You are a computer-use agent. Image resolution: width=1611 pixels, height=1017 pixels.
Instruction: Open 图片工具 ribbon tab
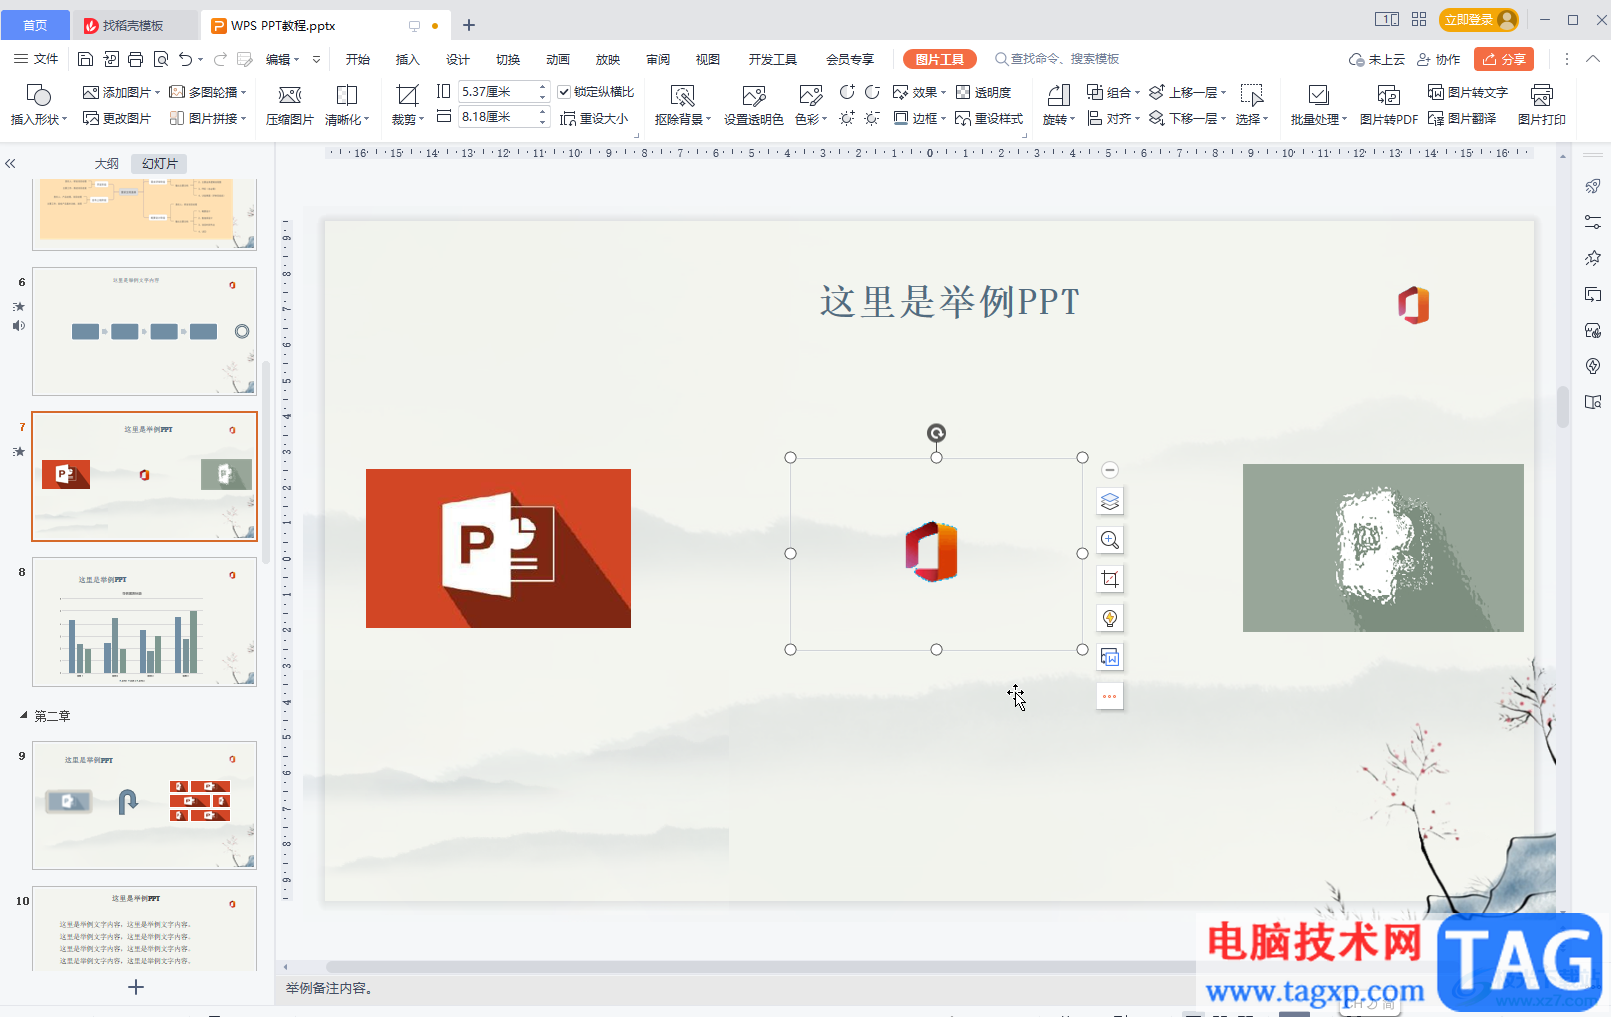[x=940, y=59]
